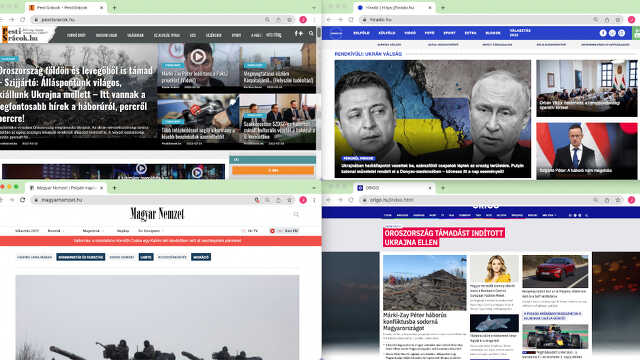Select the ORIGO browser tab
Image resolution: width=640 pixels, height=360 pixels.
click(394, 188)
